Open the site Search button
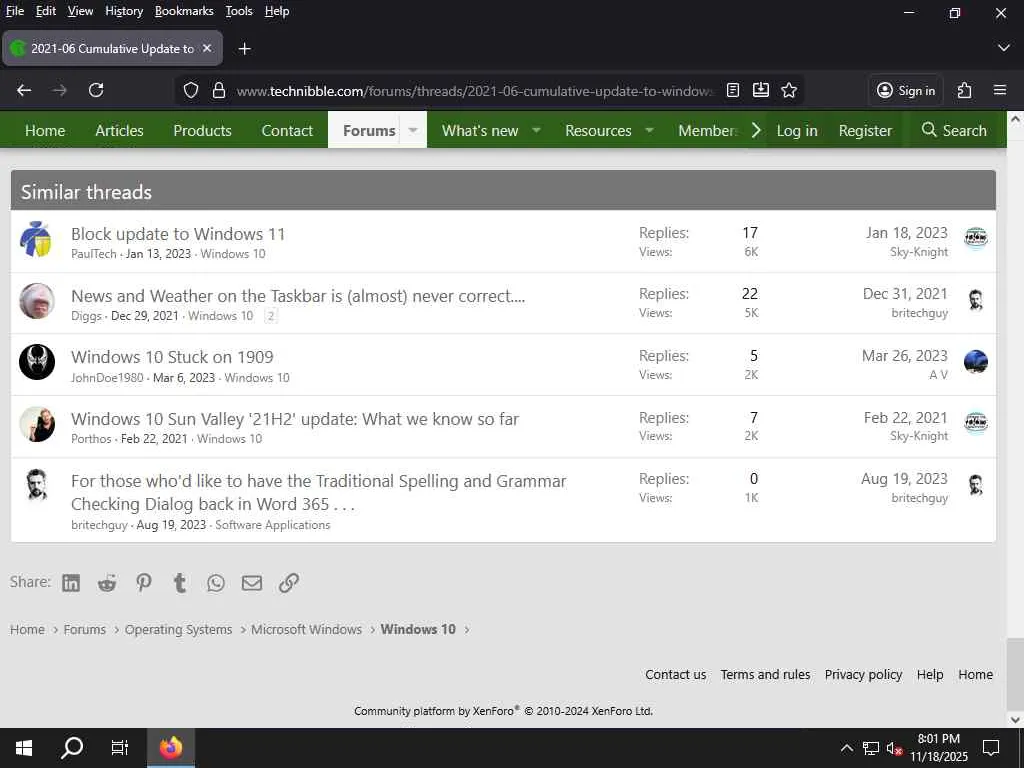 954,131
